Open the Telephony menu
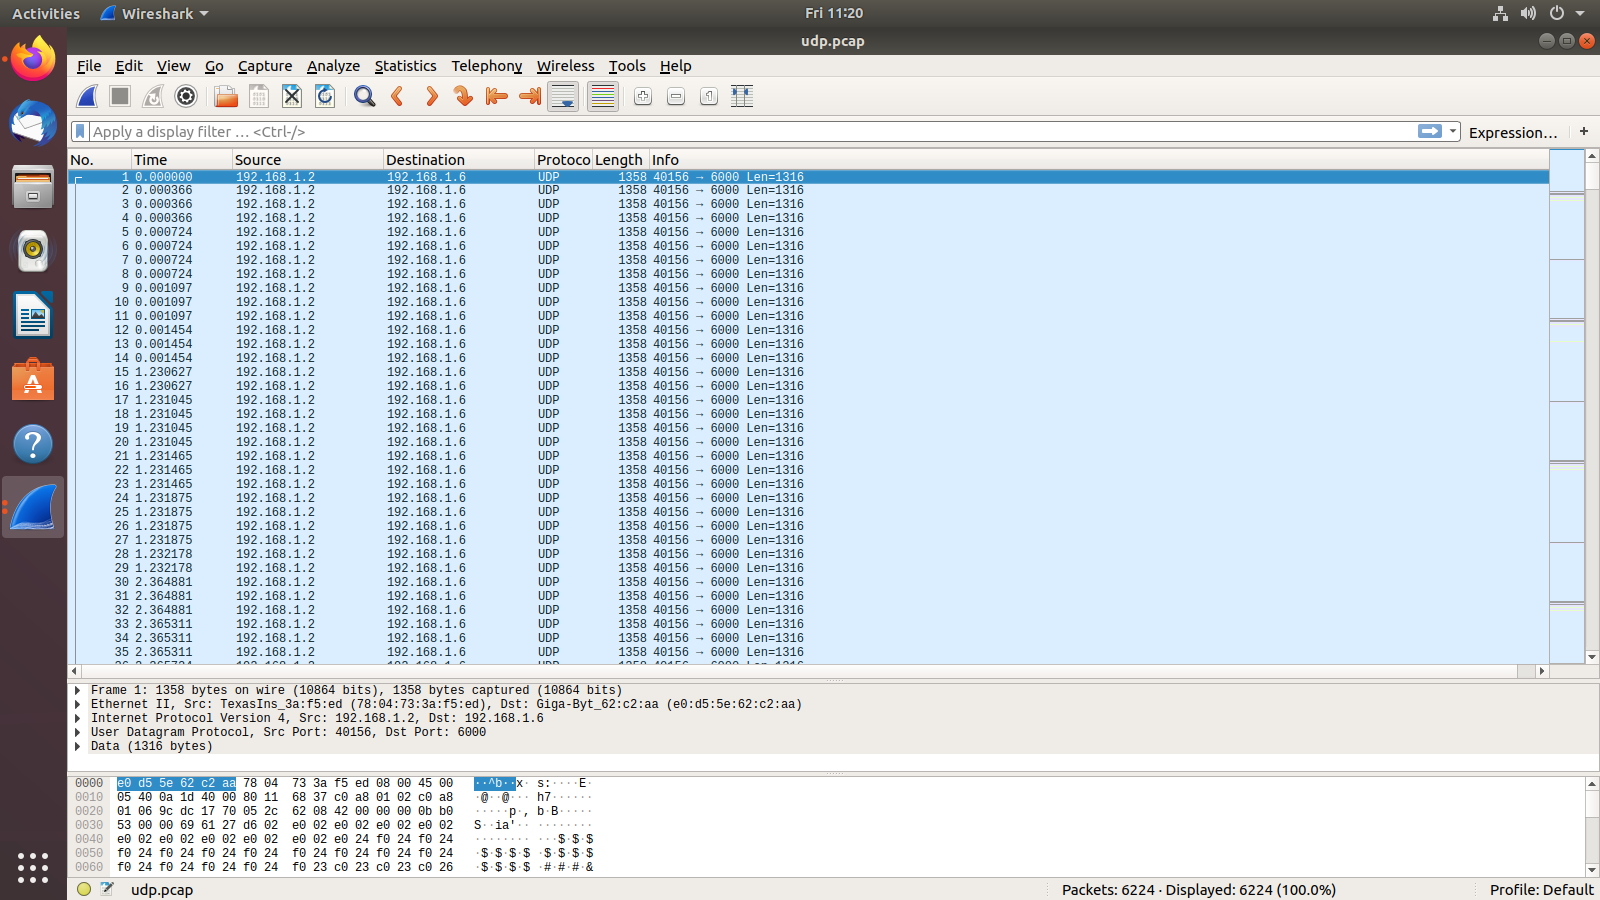Image resolution: width=1600 pixels, height=900 pixels. (x=486, y=66)
